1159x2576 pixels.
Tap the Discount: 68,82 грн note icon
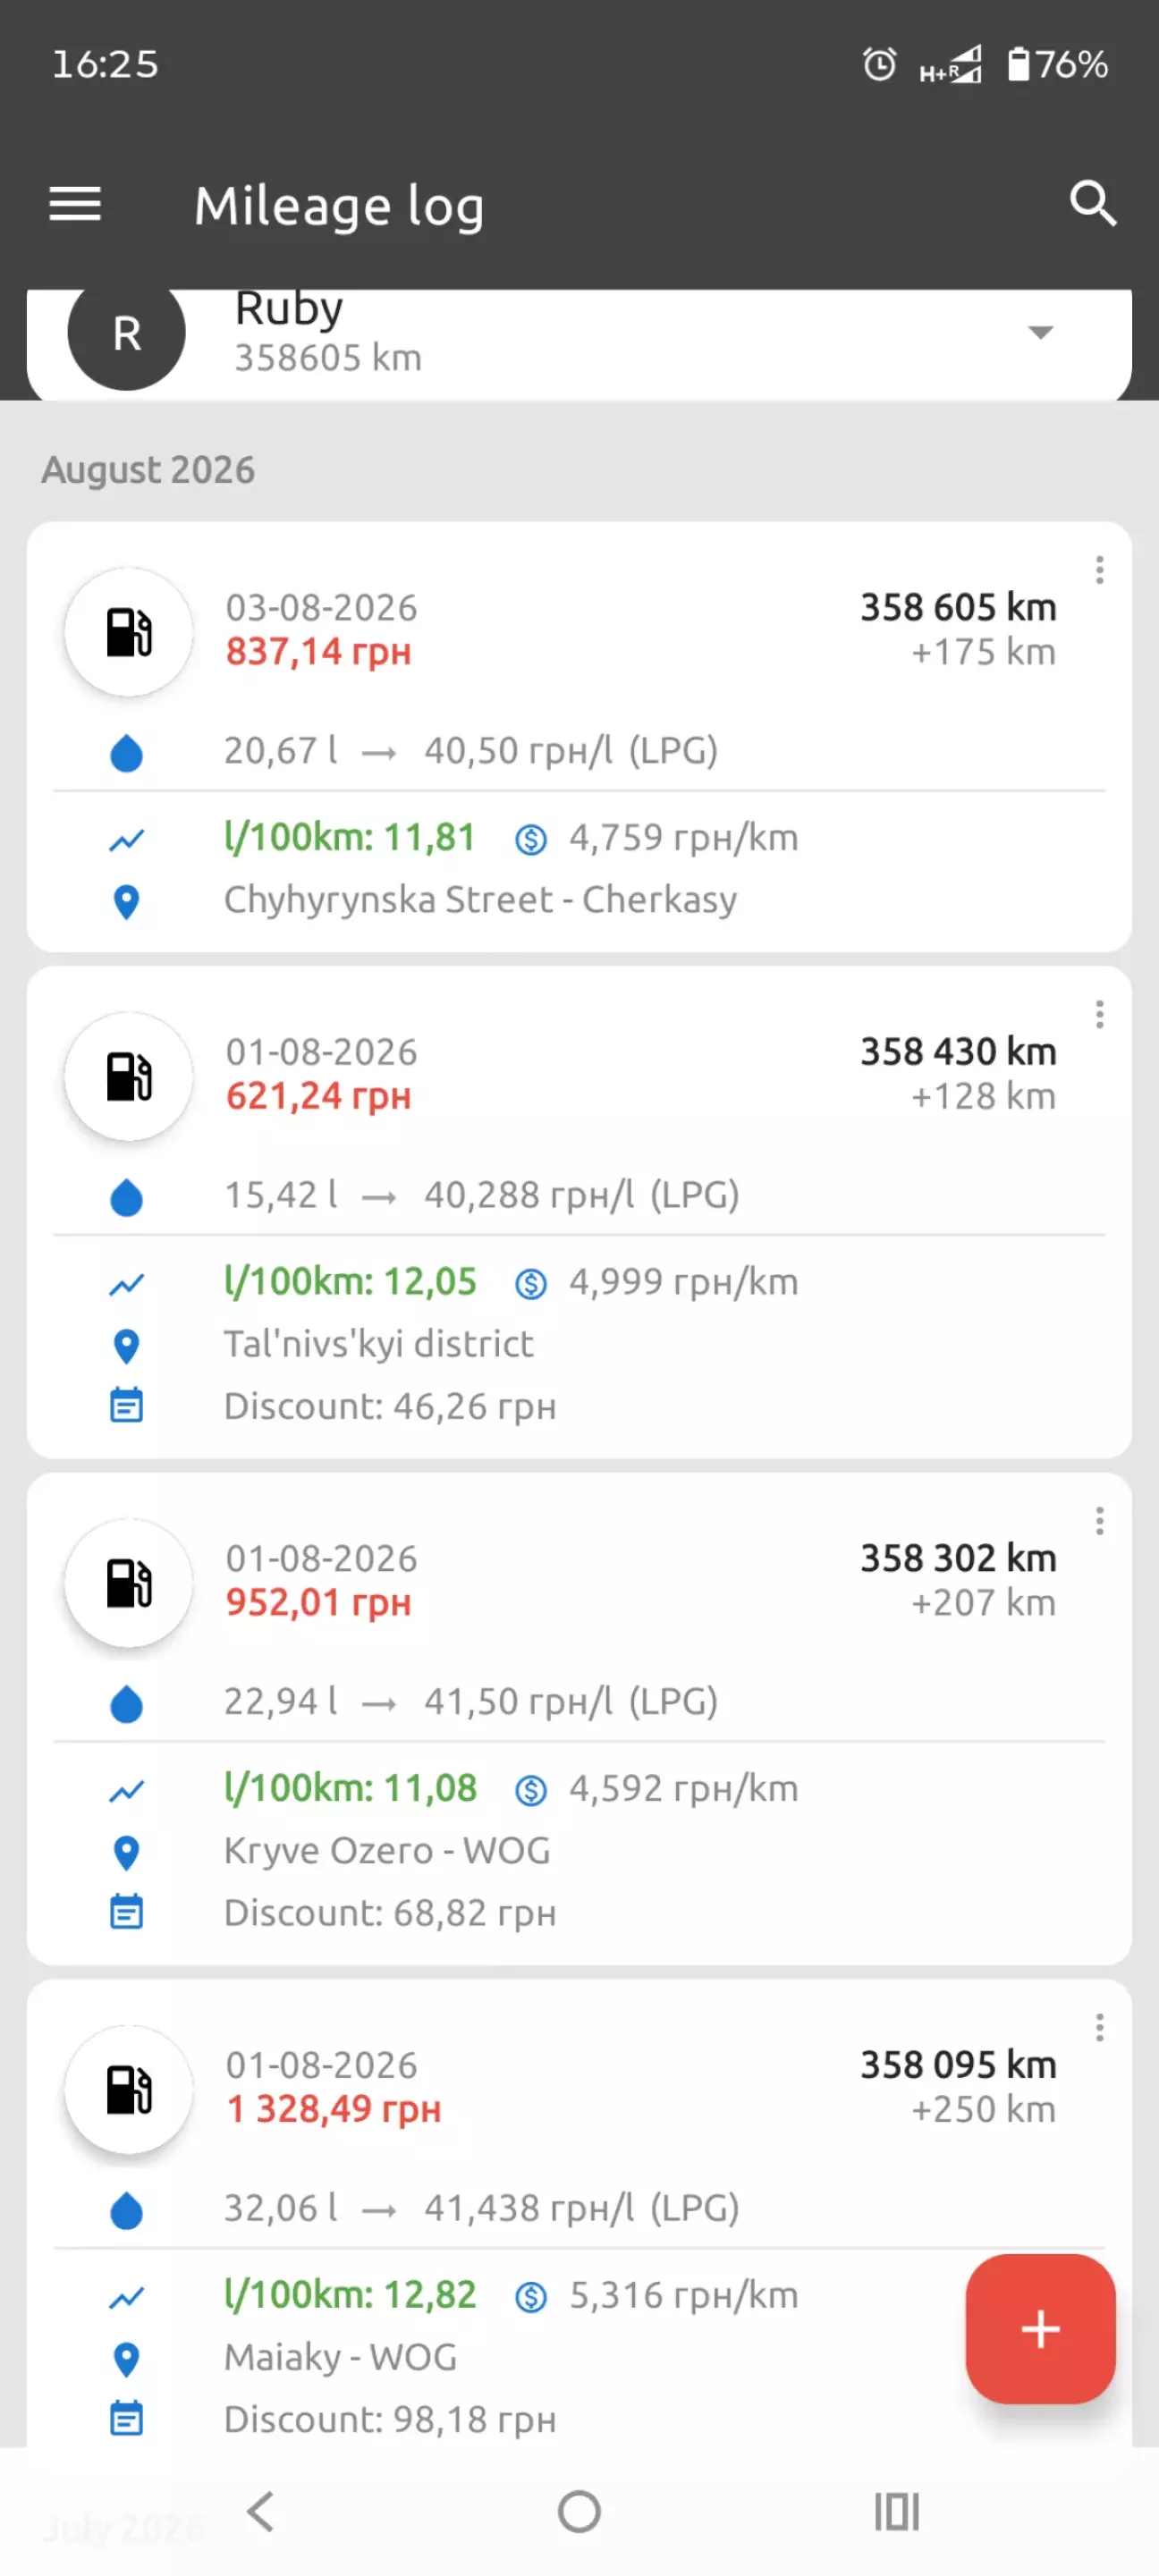(x=126, y=1912)
